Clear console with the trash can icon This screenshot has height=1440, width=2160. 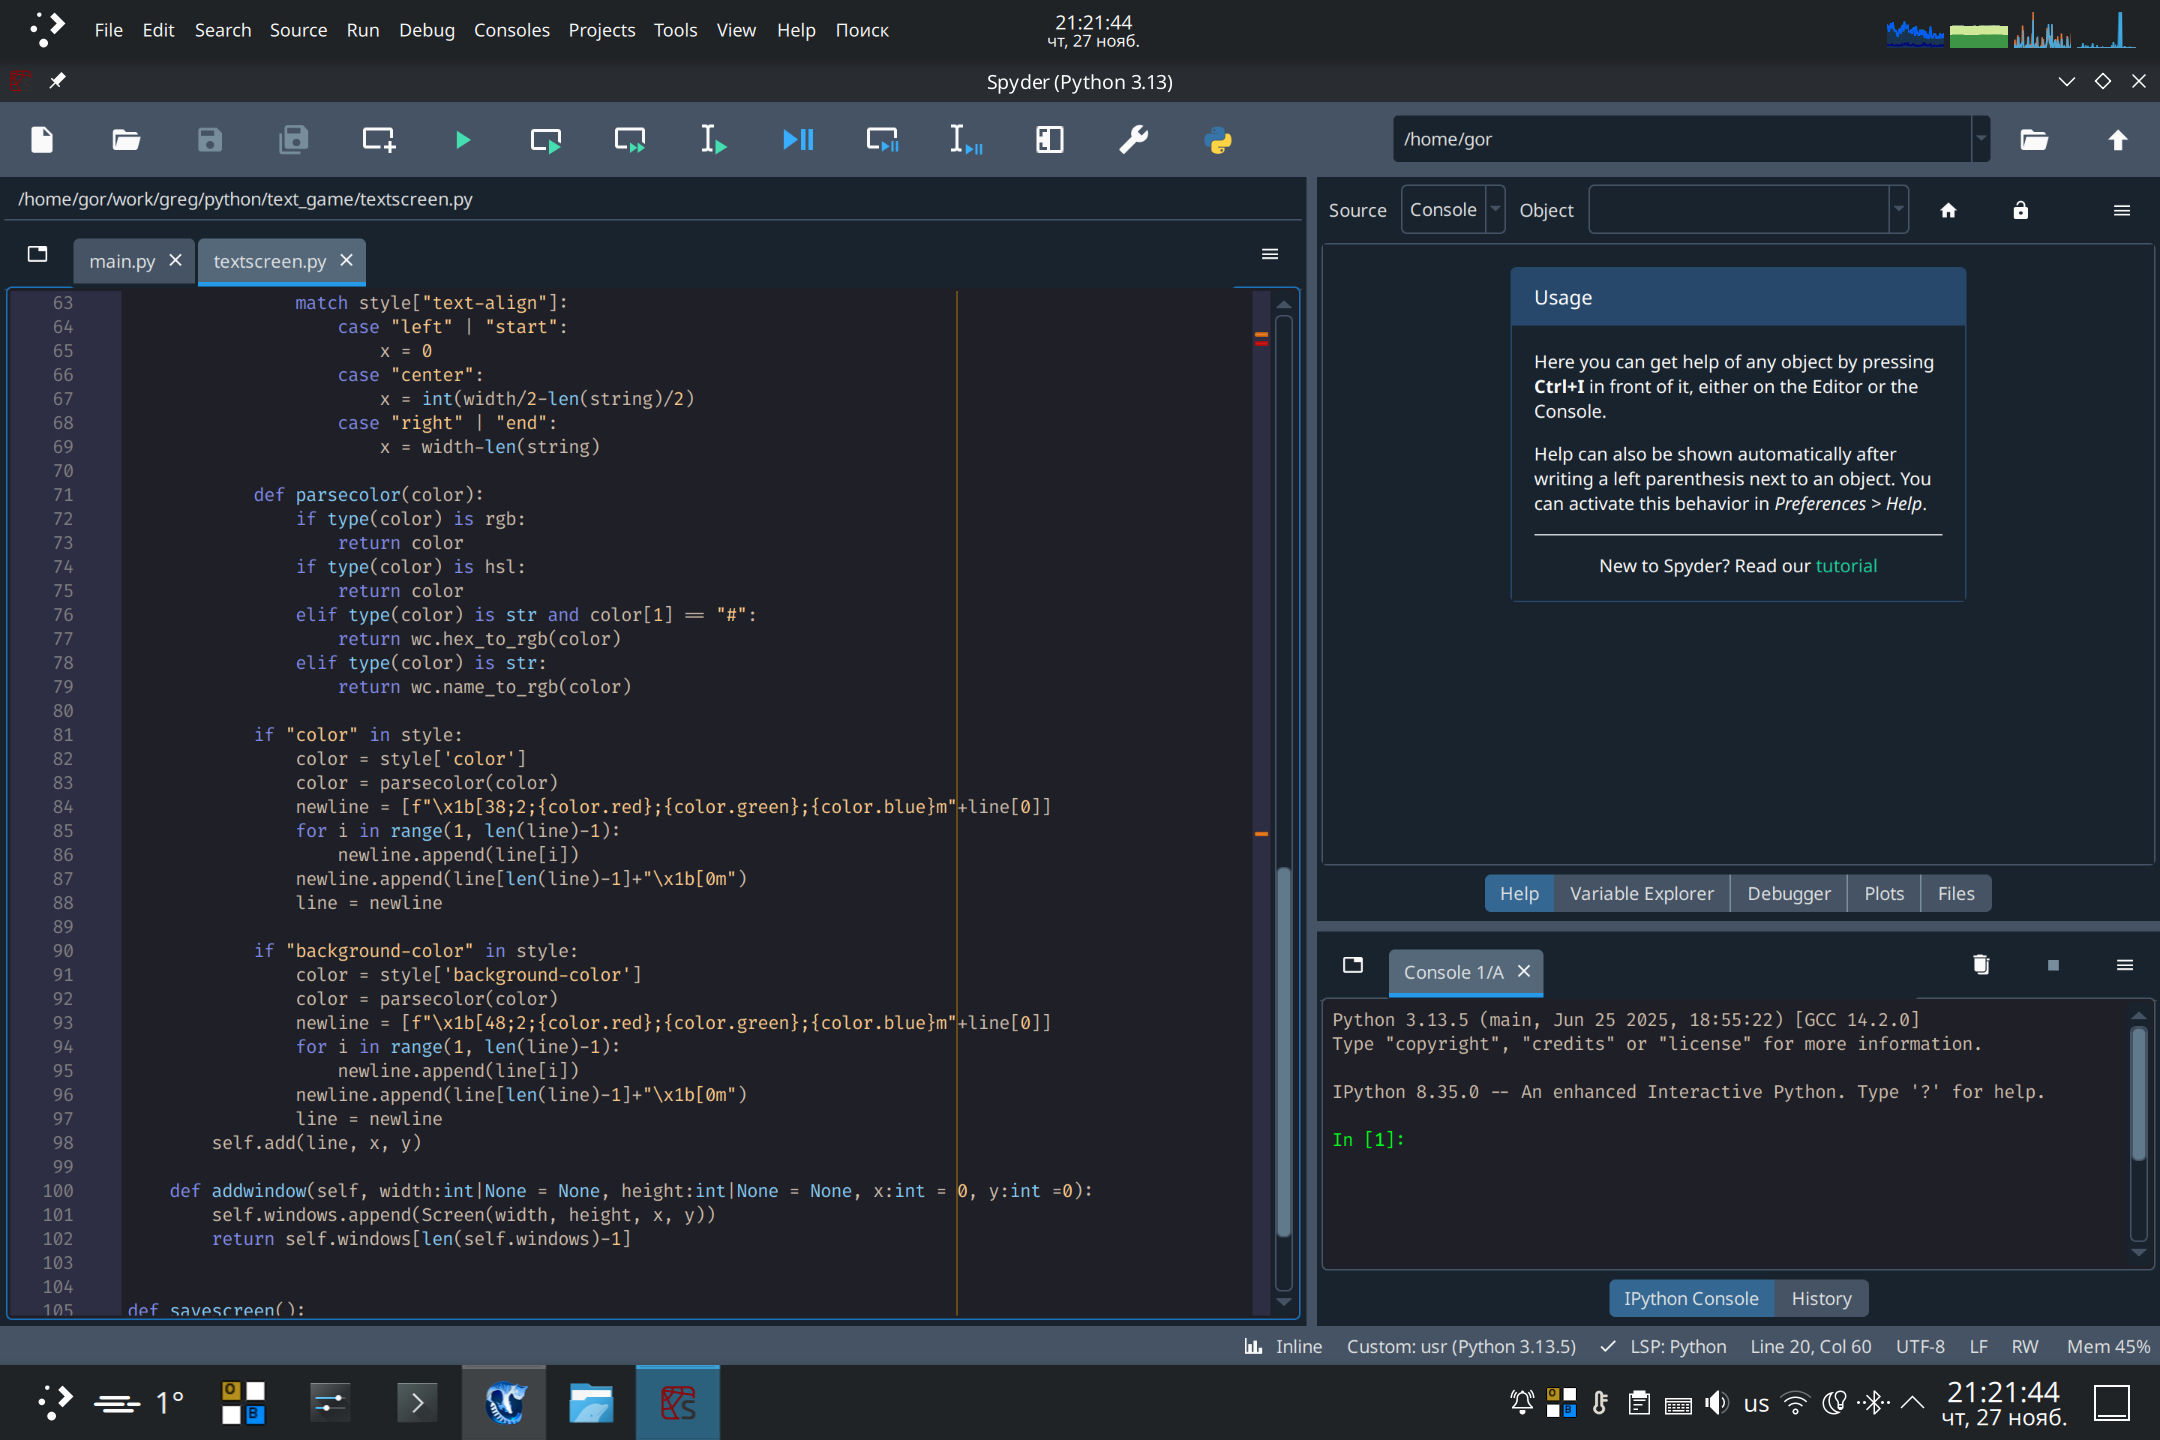pyautogui.click(x=1980, y=965)
